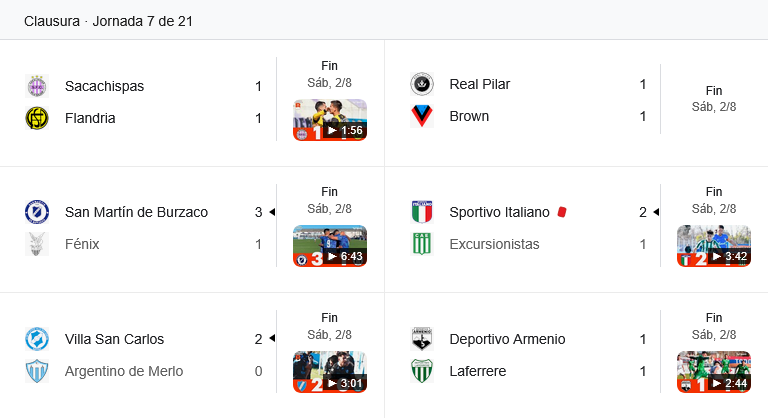
Task: Click the Sportivo Italiano crest
Action: [422, 212]
